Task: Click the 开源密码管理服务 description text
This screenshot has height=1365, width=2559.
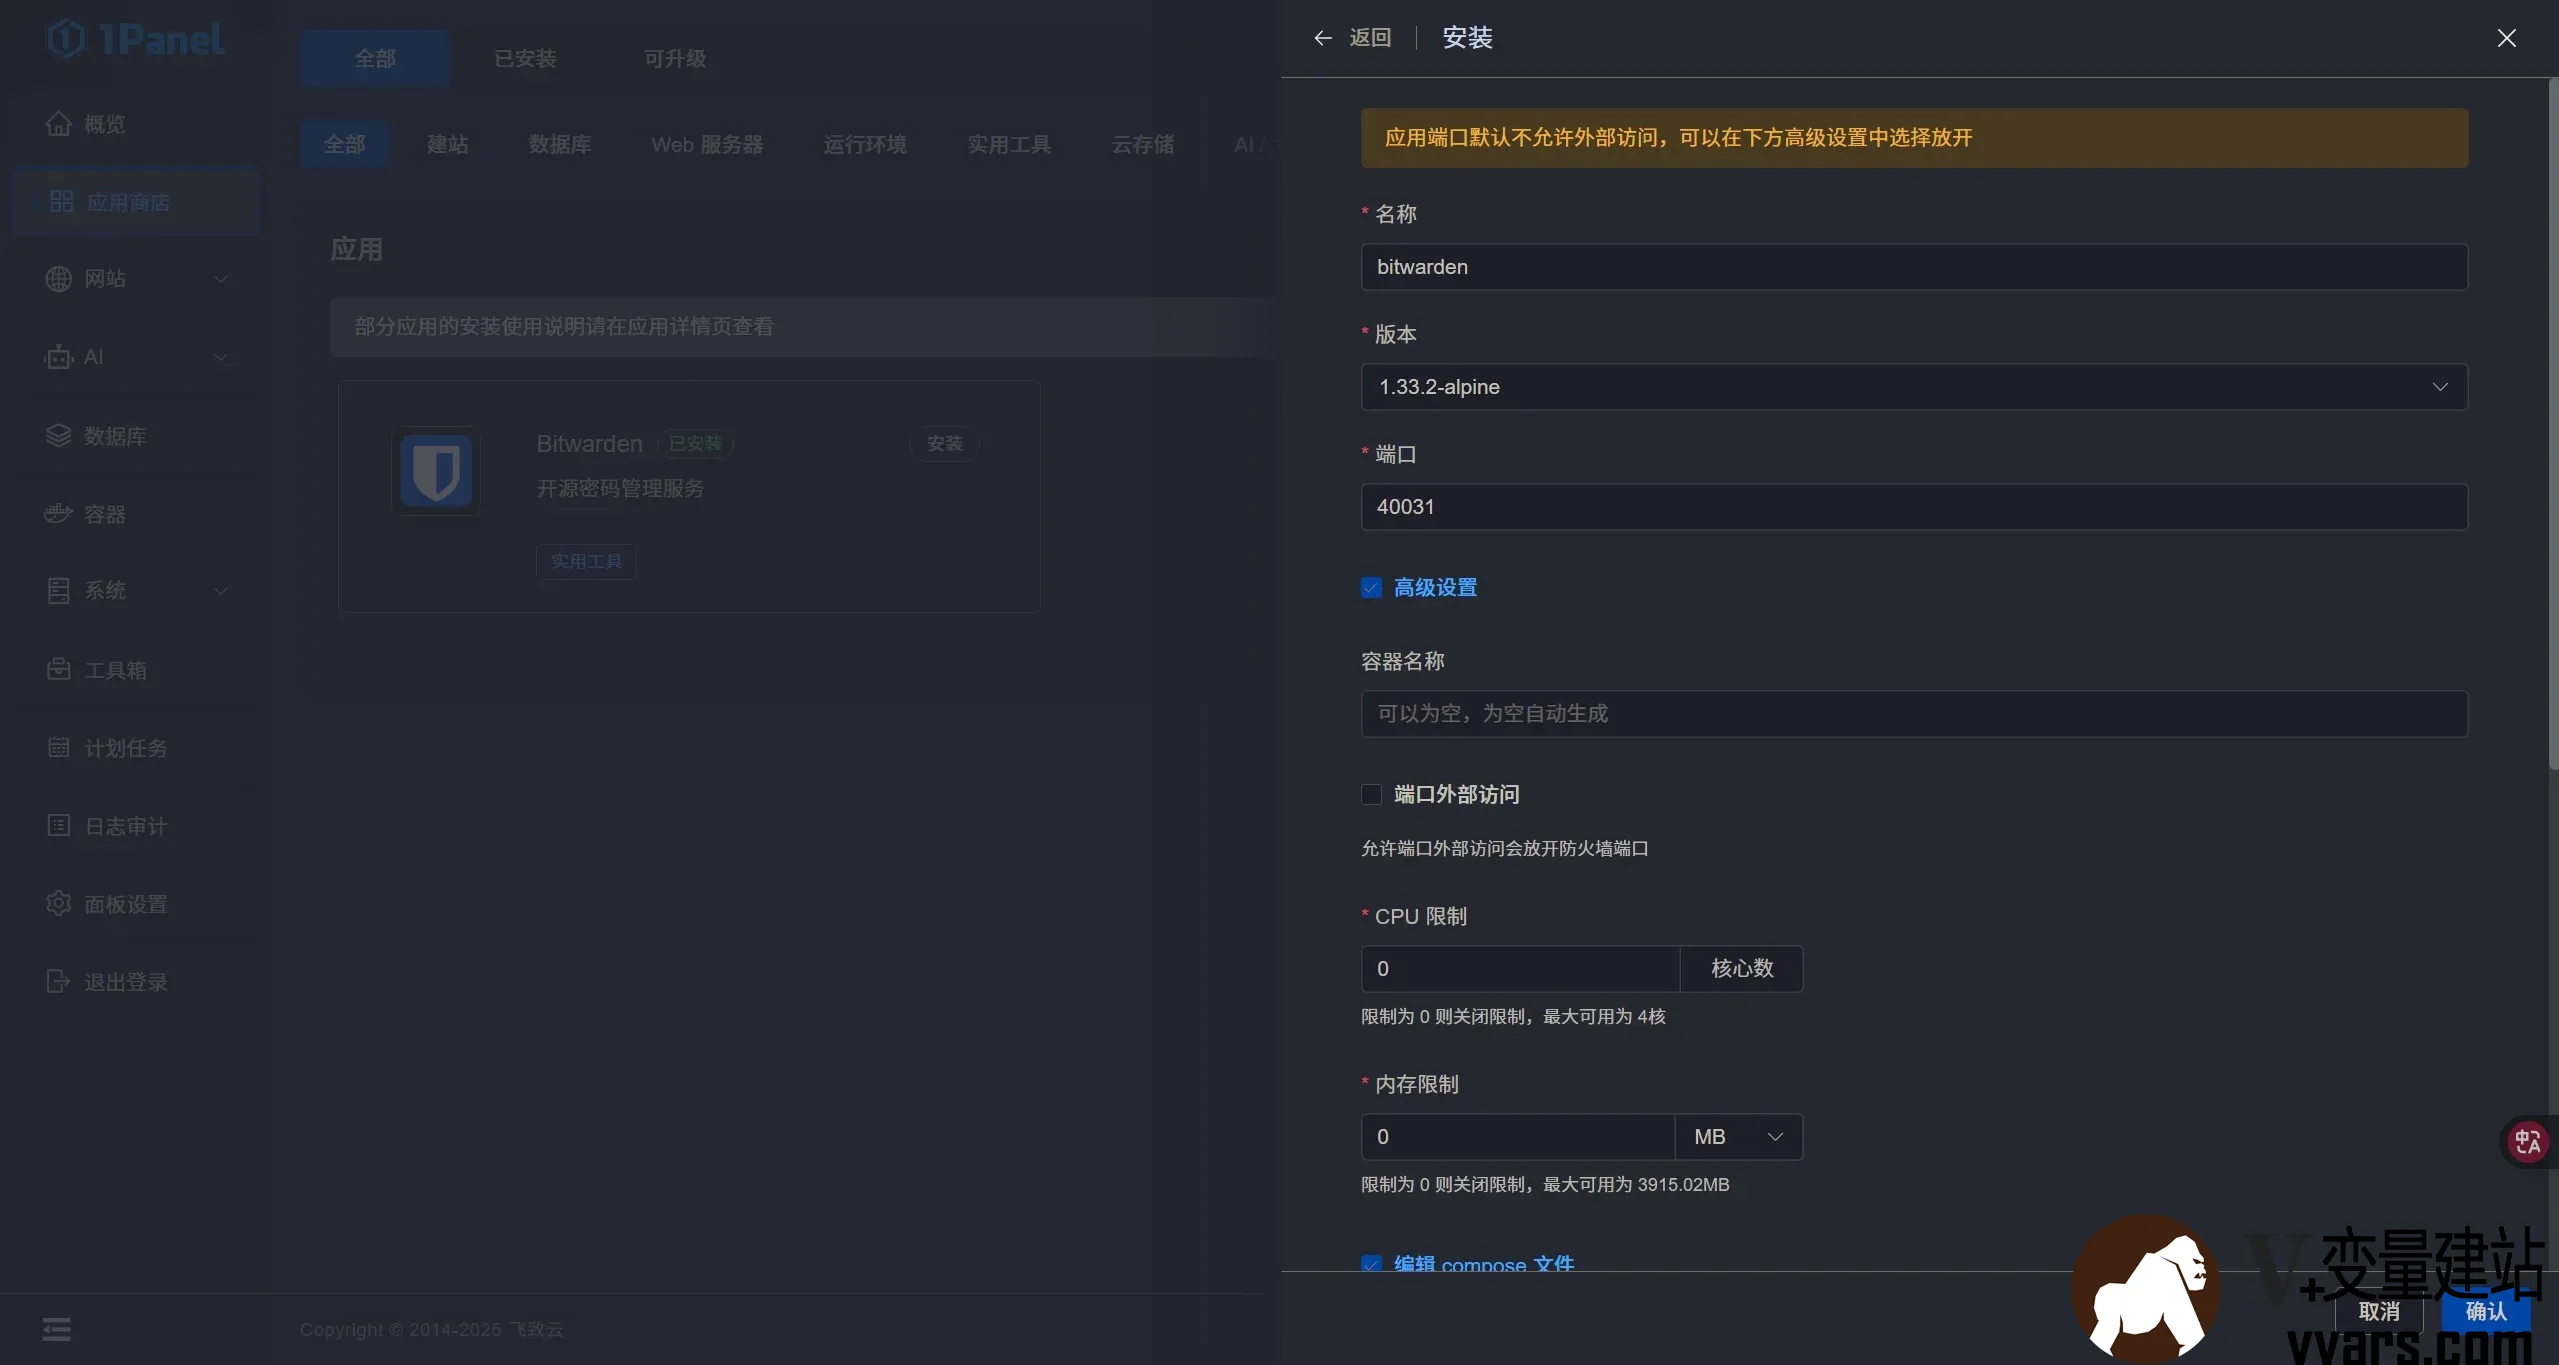Action: (x=620, y=489)
